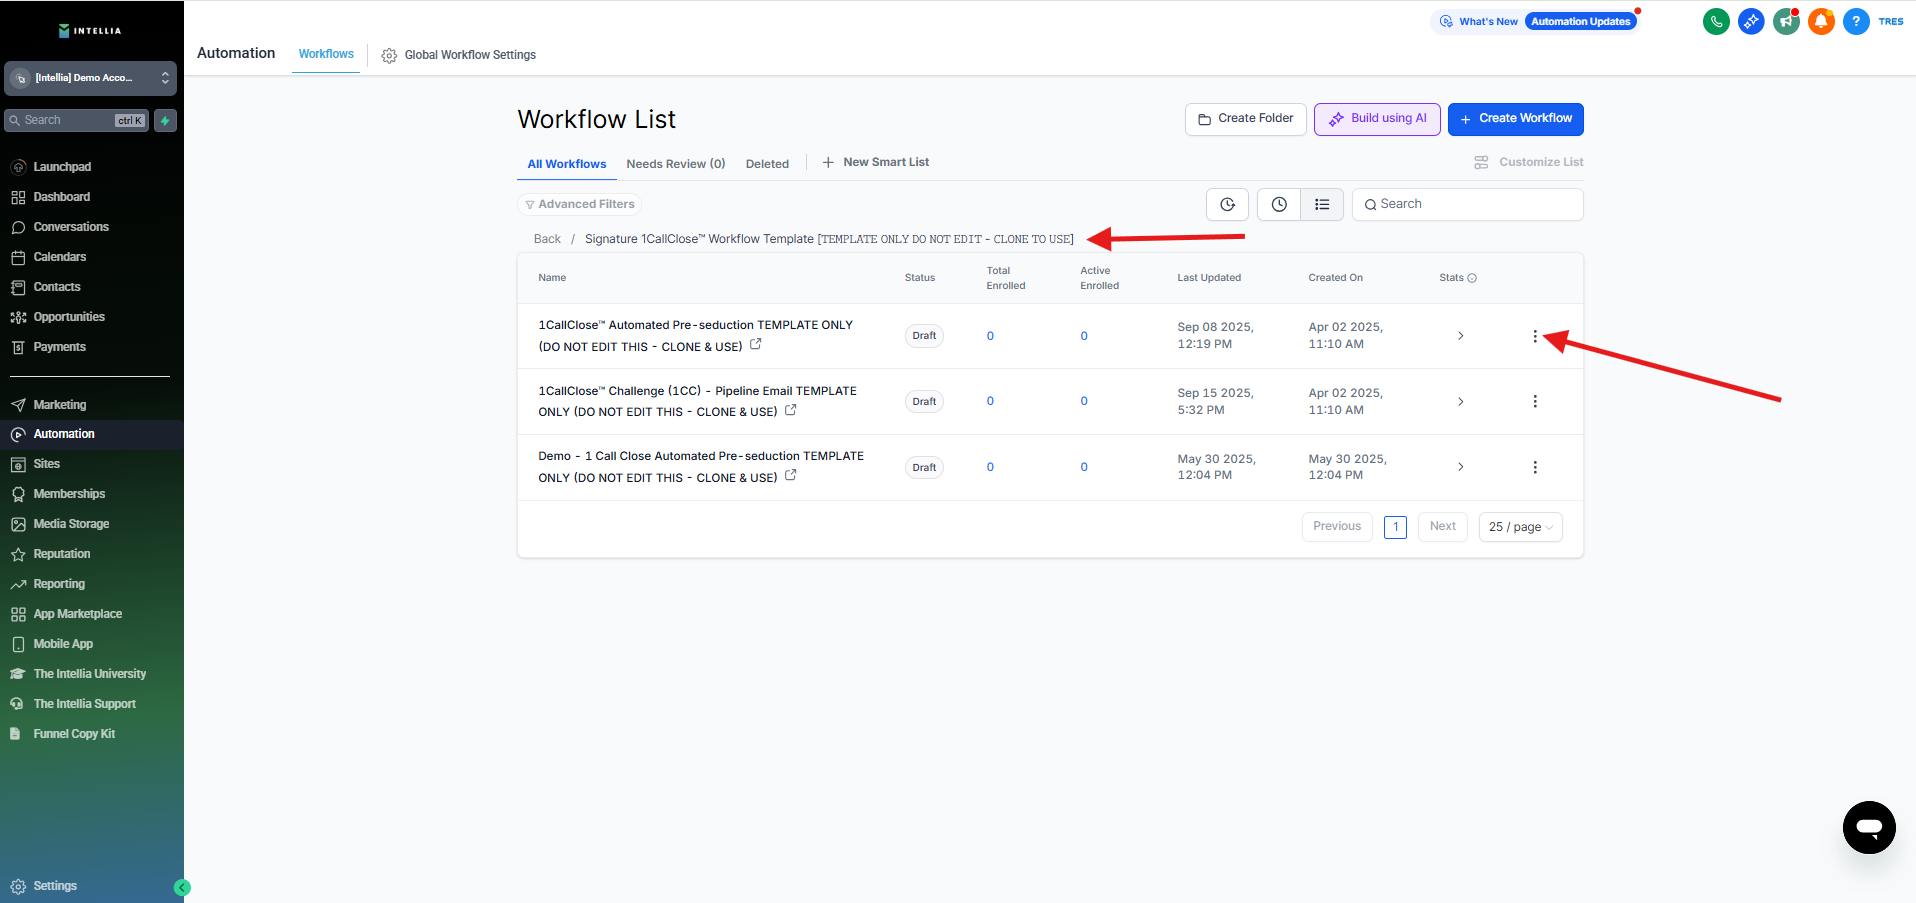The width and height of the screenshot is (1916, 903).
Task: Open the megaphone announcements icon
Action: [x=1786, y=21]
